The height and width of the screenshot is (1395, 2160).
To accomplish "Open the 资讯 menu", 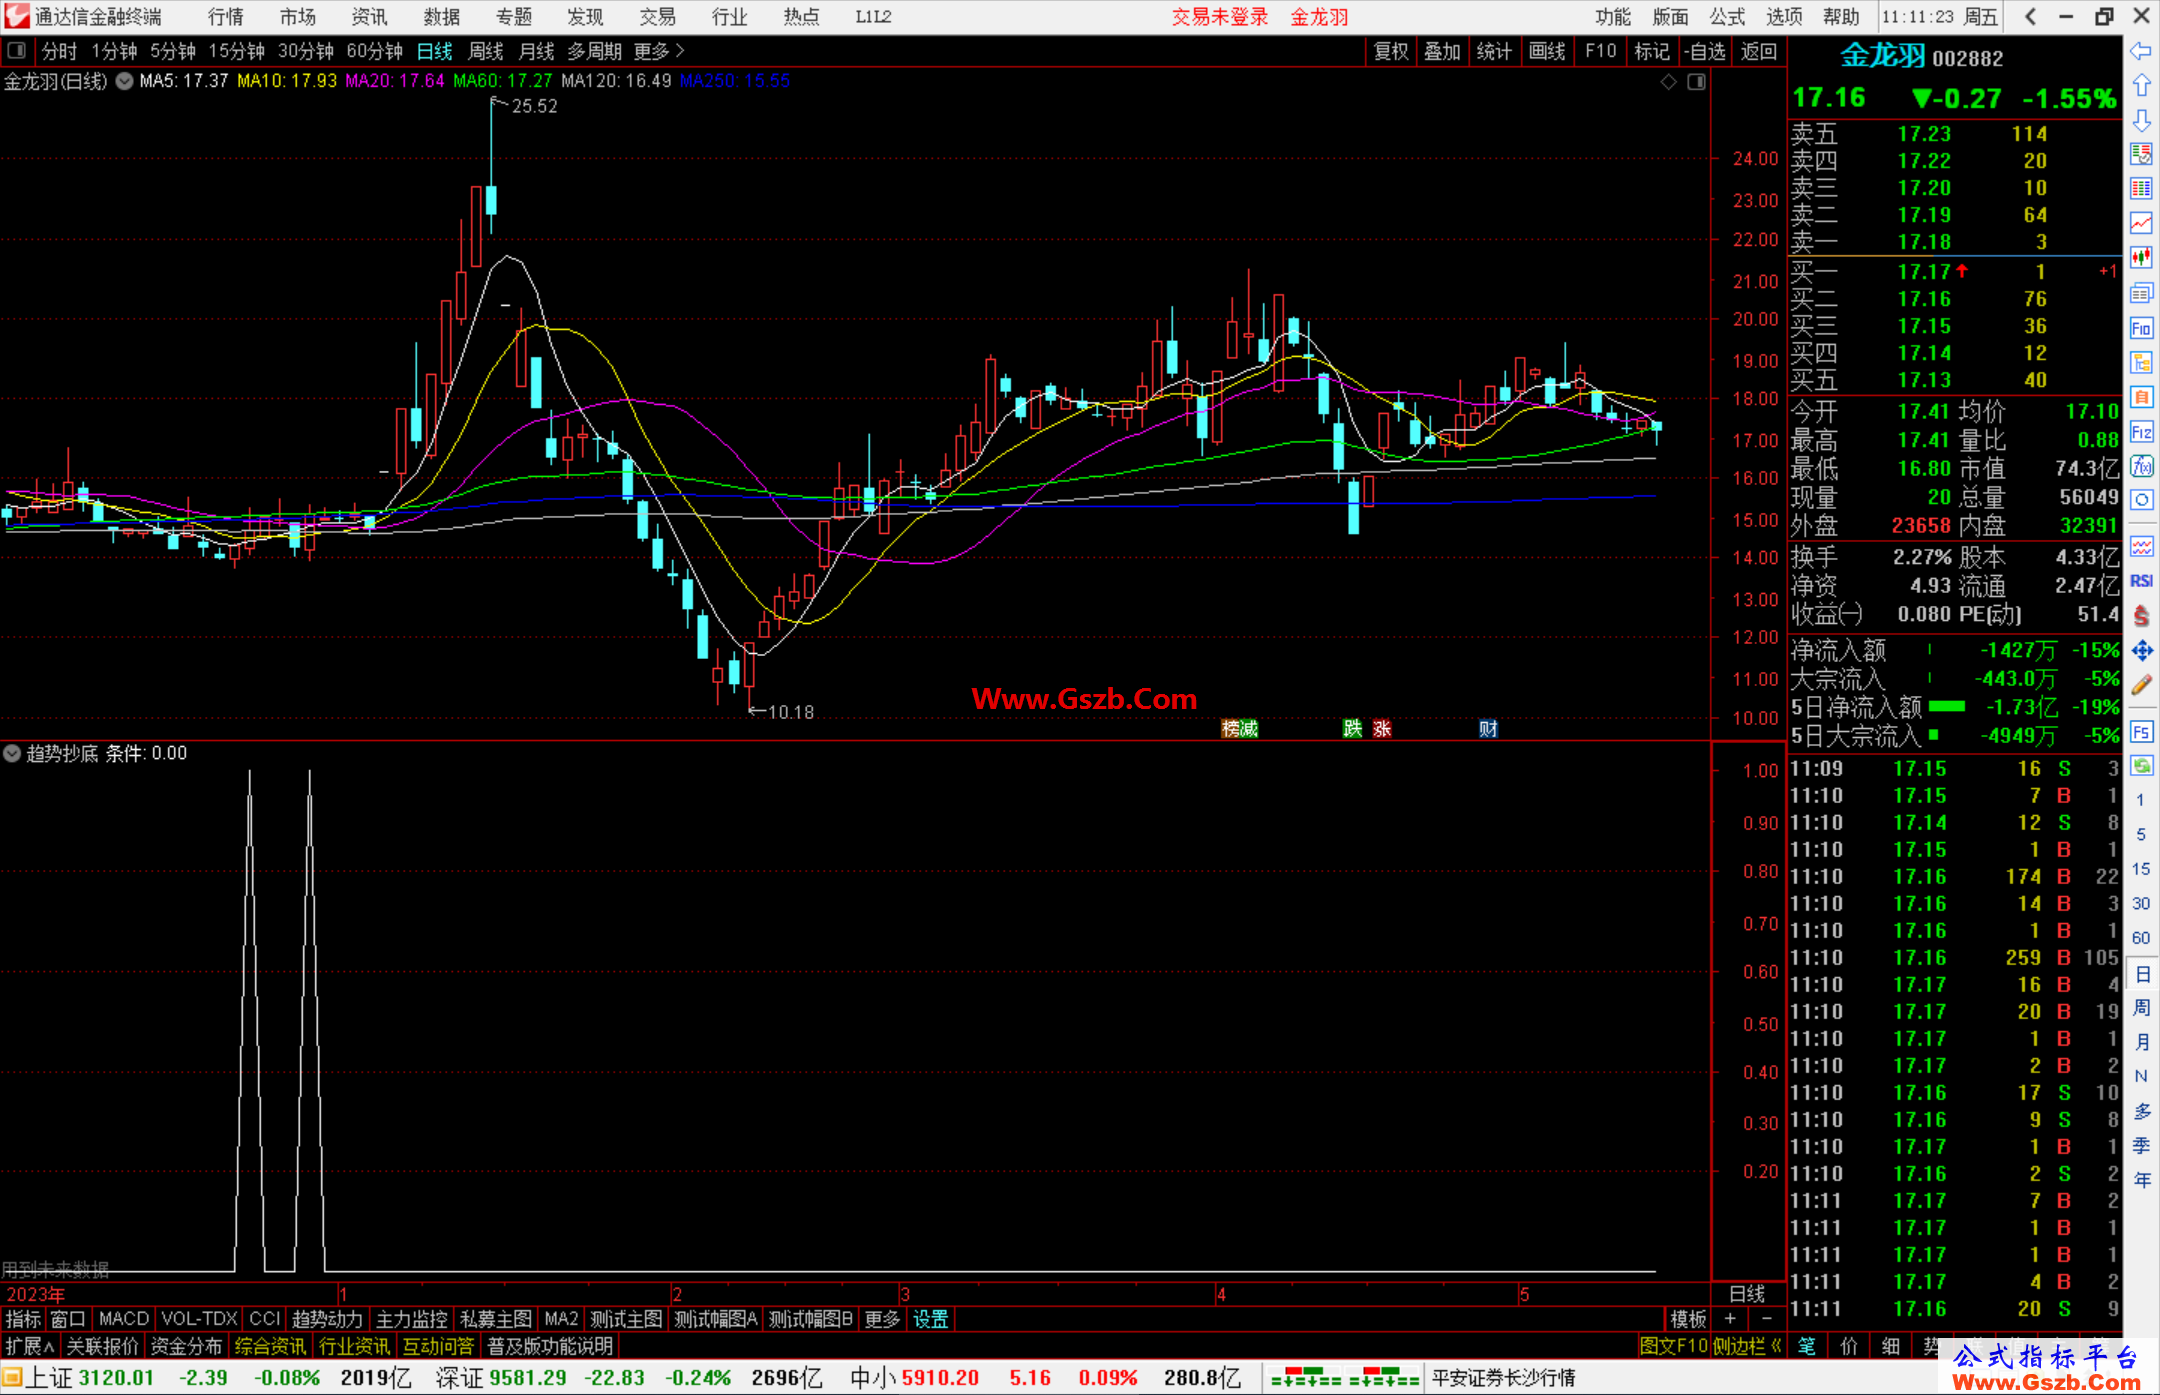I will 369,17.
